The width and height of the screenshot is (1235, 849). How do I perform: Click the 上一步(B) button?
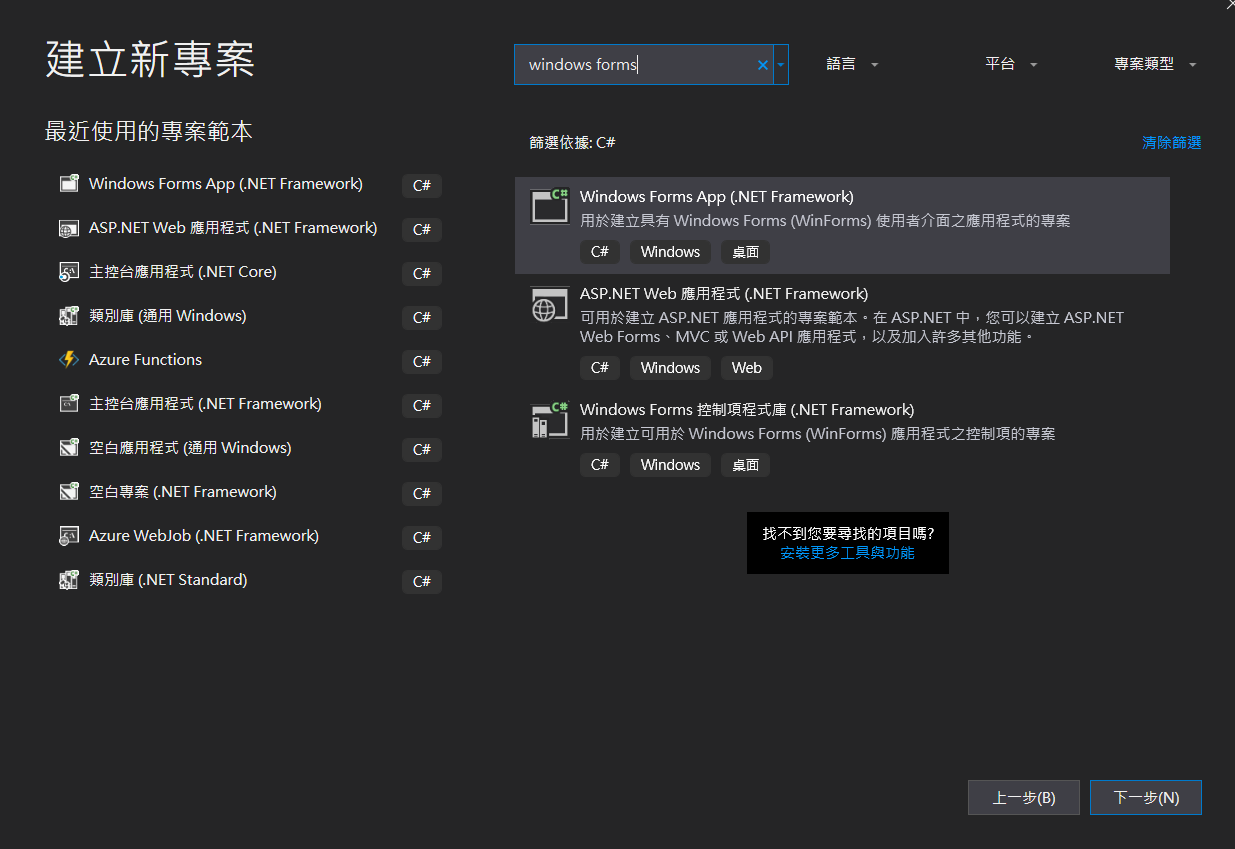tap(1024, 798)
